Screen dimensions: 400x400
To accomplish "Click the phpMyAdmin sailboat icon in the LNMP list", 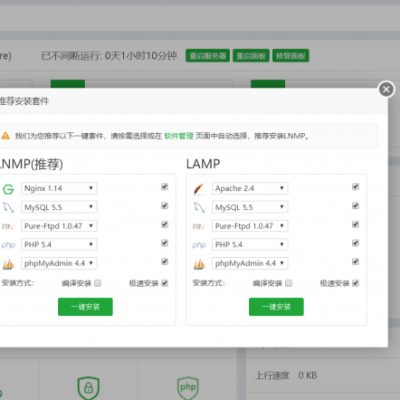I will (x=8, y=264).
